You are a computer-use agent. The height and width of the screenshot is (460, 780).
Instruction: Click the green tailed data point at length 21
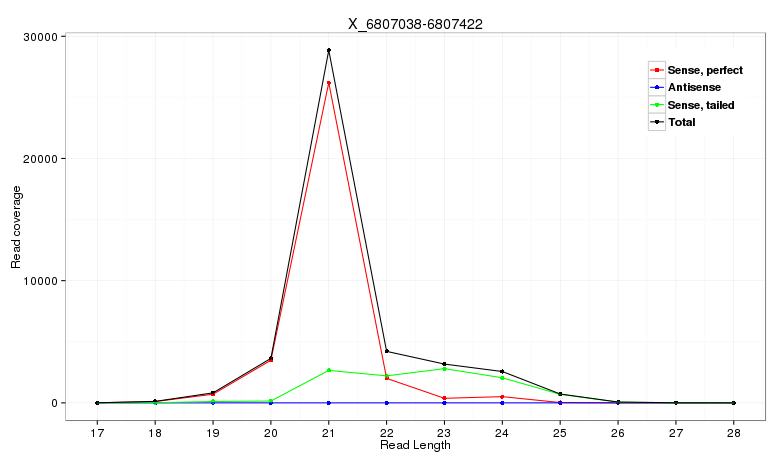(x=329, y=370)
